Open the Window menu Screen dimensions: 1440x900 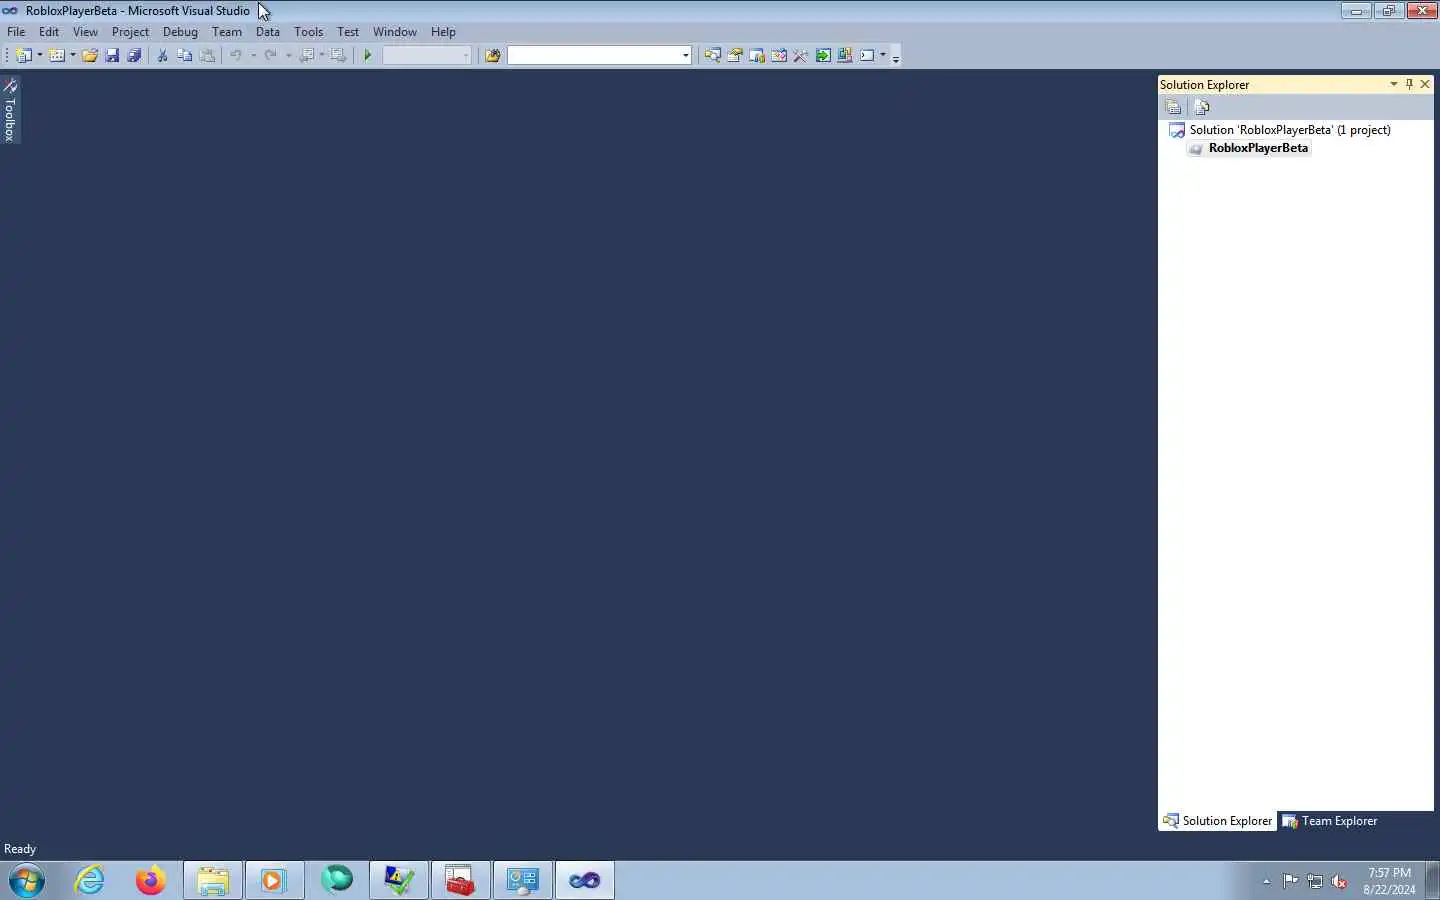(x=395, y=32)
